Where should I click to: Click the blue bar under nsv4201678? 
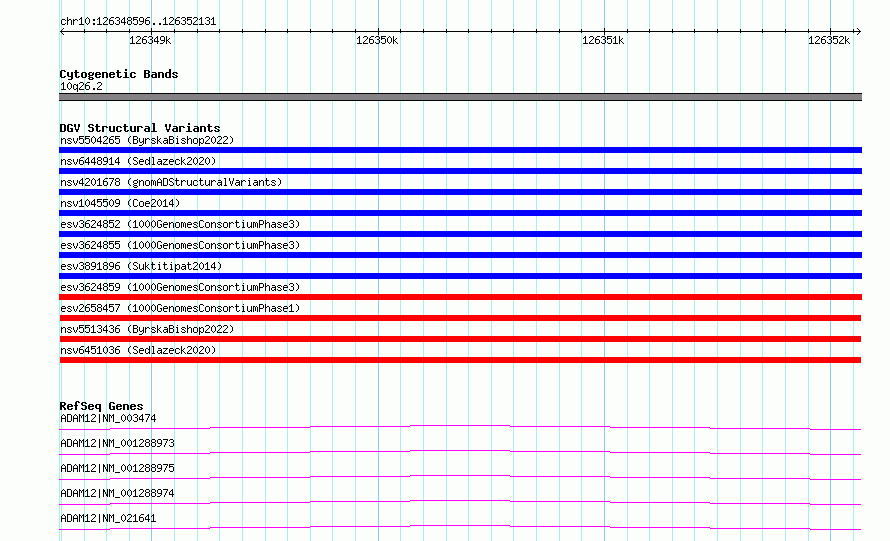click(460, 192)
